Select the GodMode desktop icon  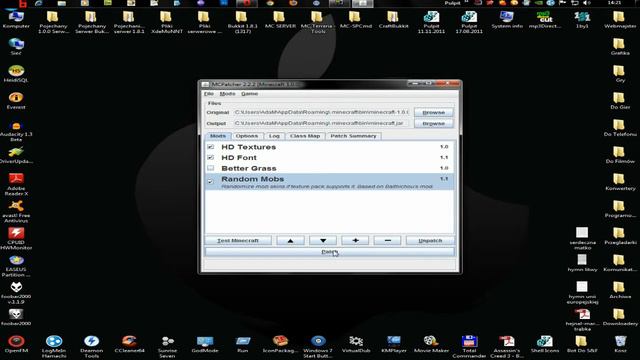[204, 343]
